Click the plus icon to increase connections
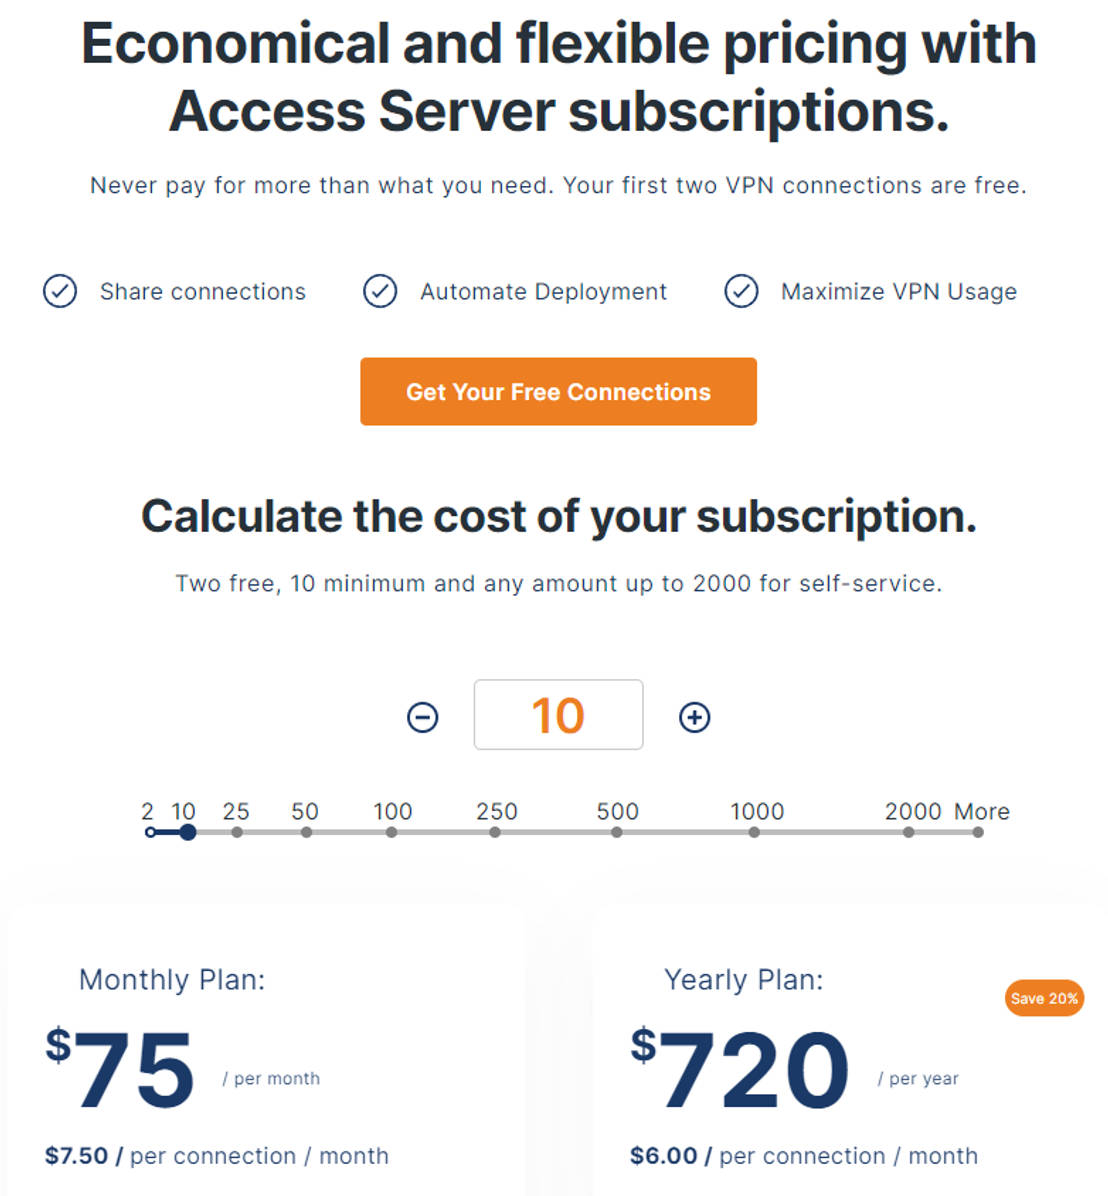 point(695,717)
